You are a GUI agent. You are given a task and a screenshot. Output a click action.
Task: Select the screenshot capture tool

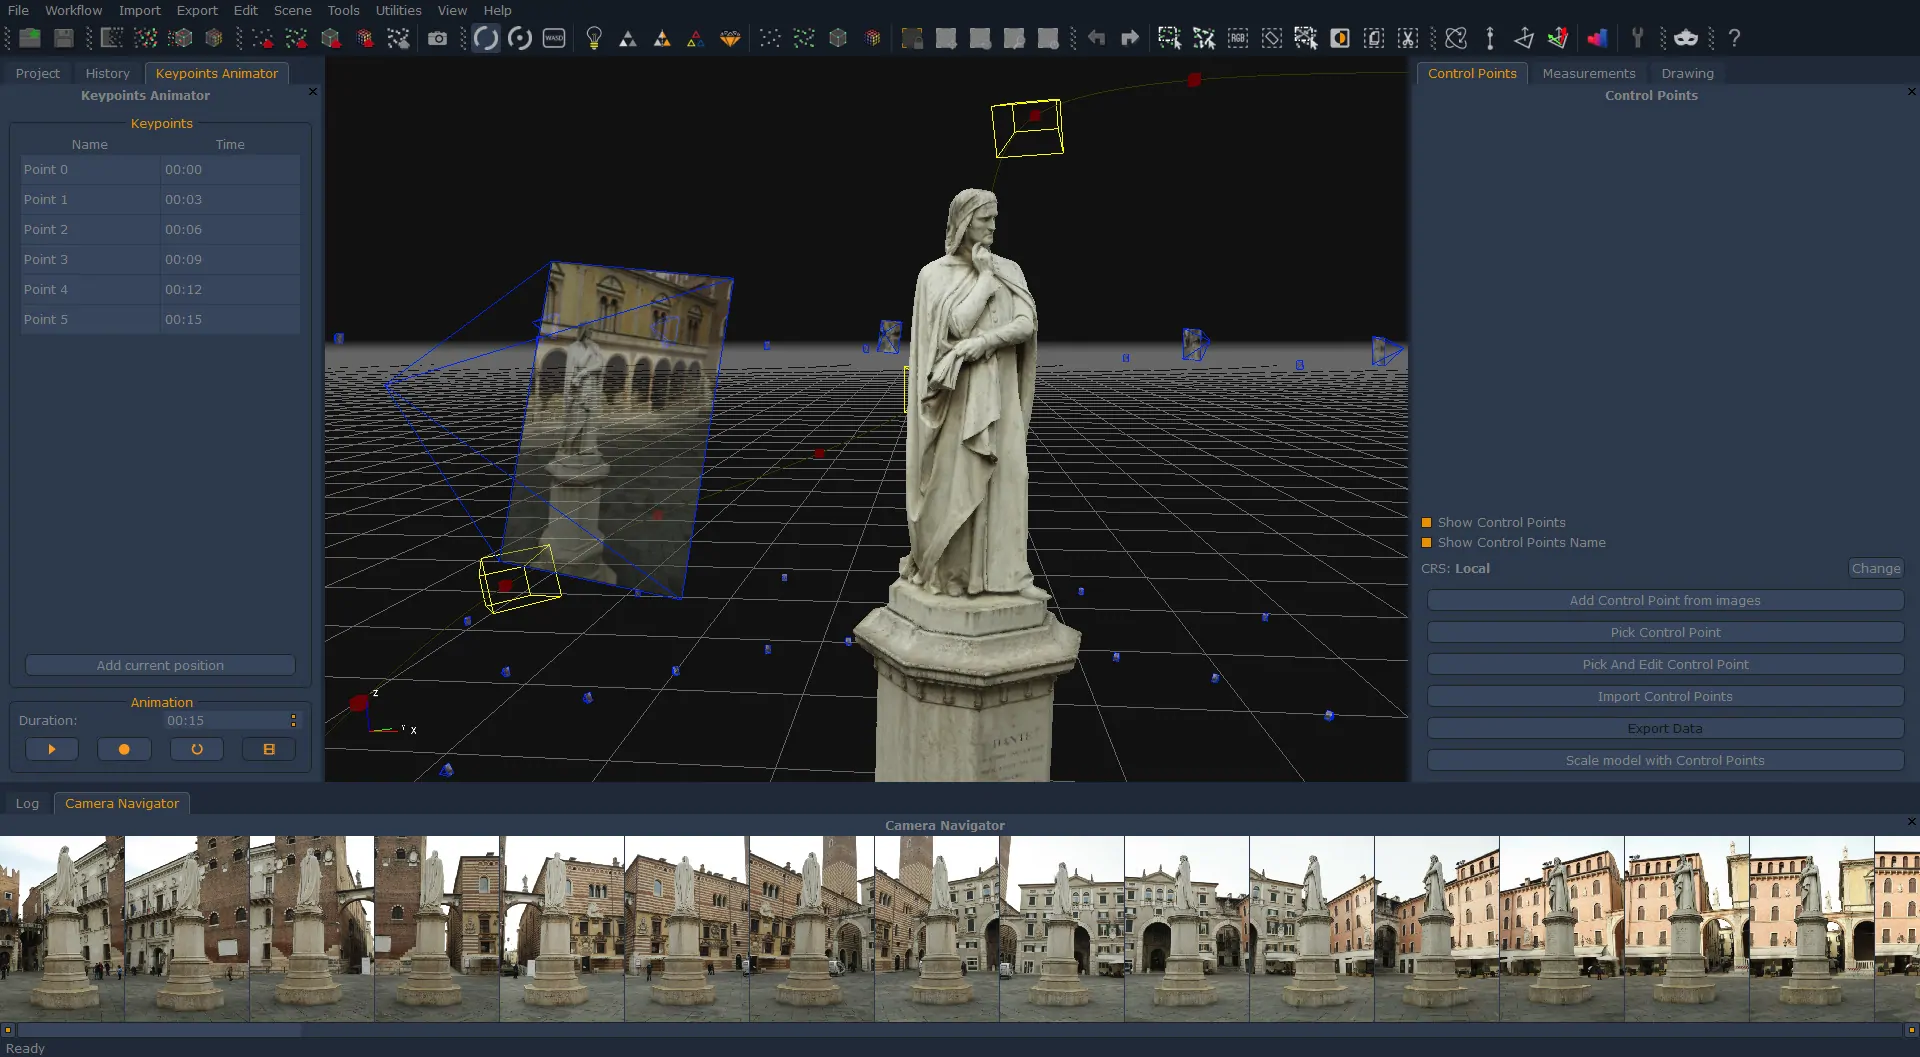[439, 38]
